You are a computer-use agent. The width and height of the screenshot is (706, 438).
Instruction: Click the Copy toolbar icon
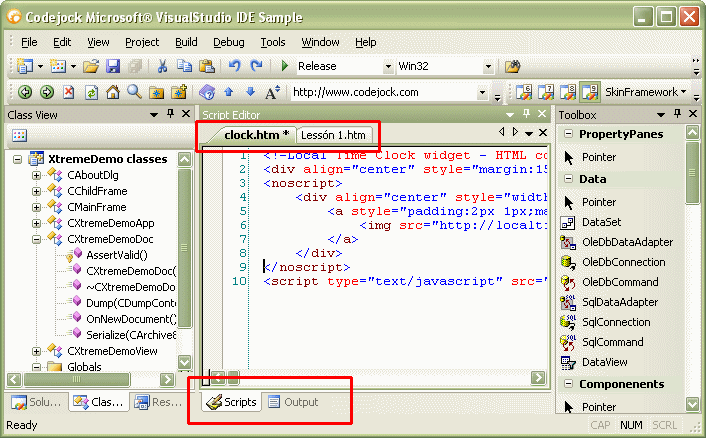click(184, 67)
